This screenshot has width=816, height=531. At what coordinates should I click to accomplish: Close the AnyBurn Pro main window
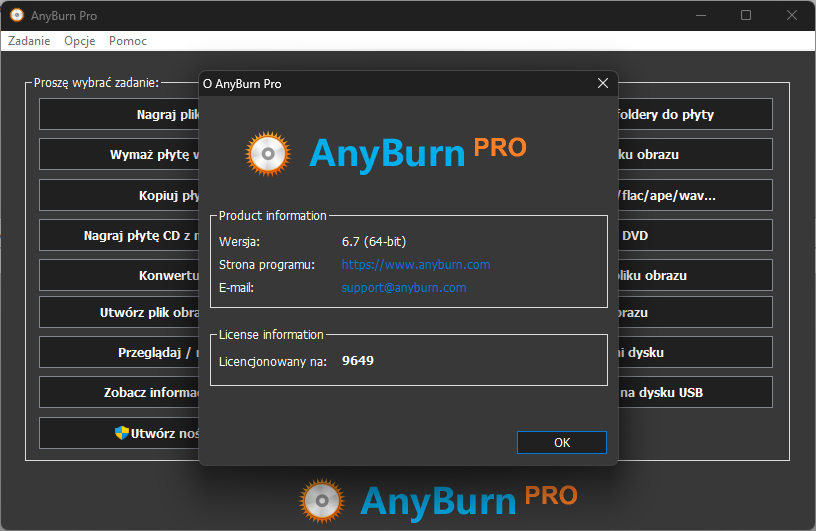[792, 16]
